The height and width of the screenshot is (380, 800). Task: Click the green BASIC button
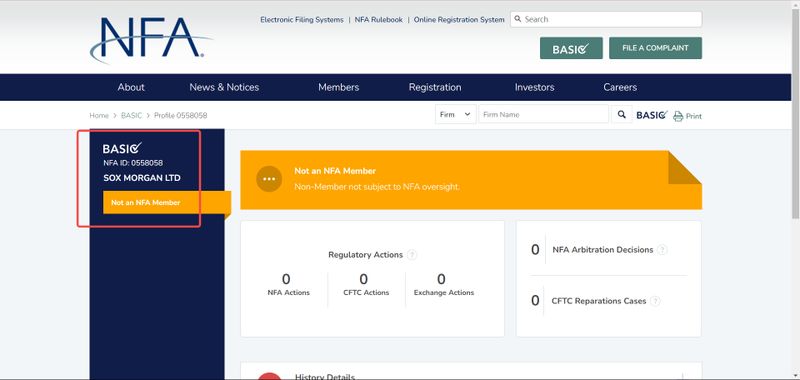coord(571,48)
